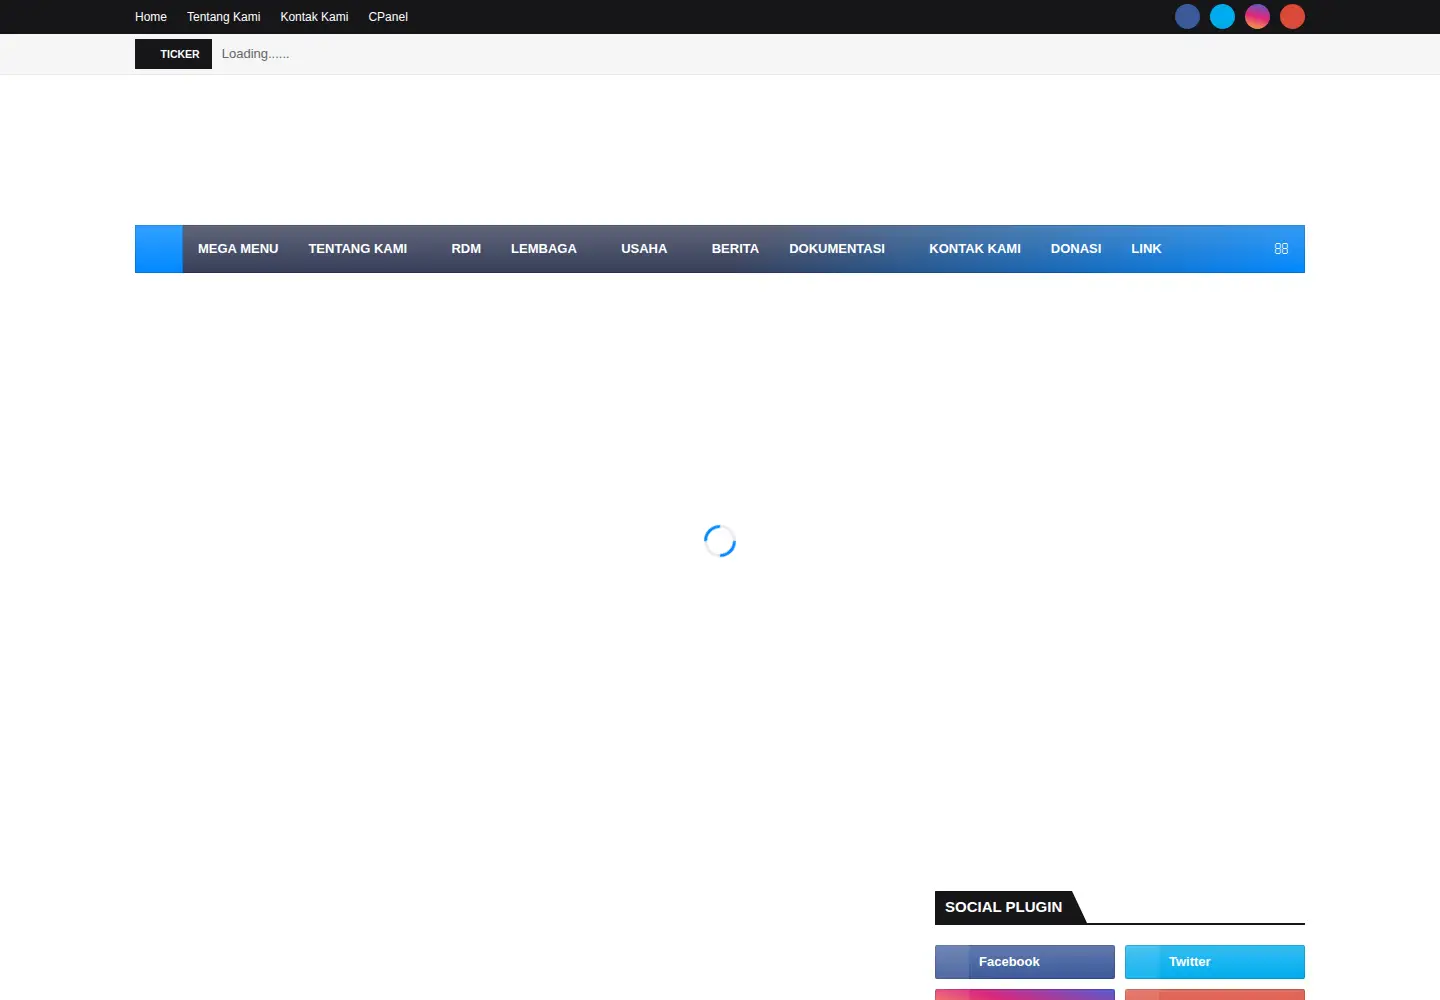This screenshot has width=1440, height=1000.
Task: Open Tentang Kami in the top bar
Action: click(x=223, y=17)
